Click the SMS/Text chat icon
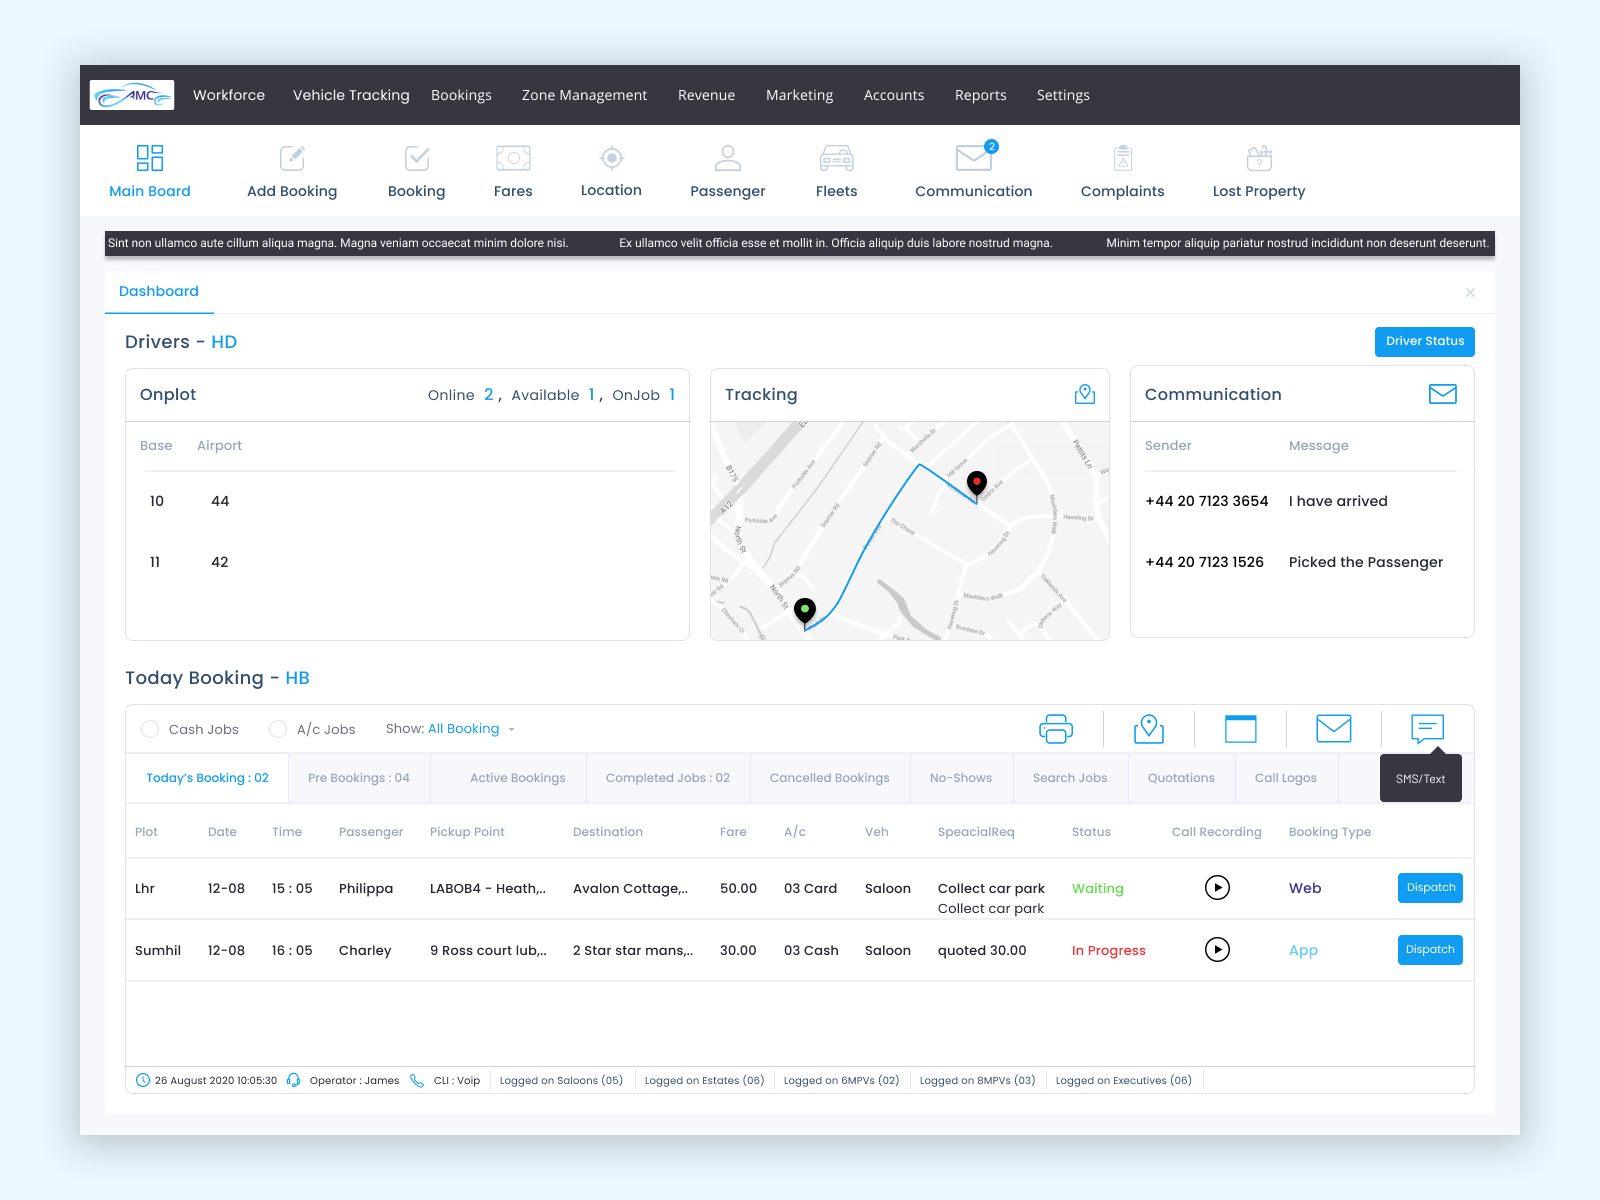The height and width of the screenshot is (1200, 1600). 1427,729
